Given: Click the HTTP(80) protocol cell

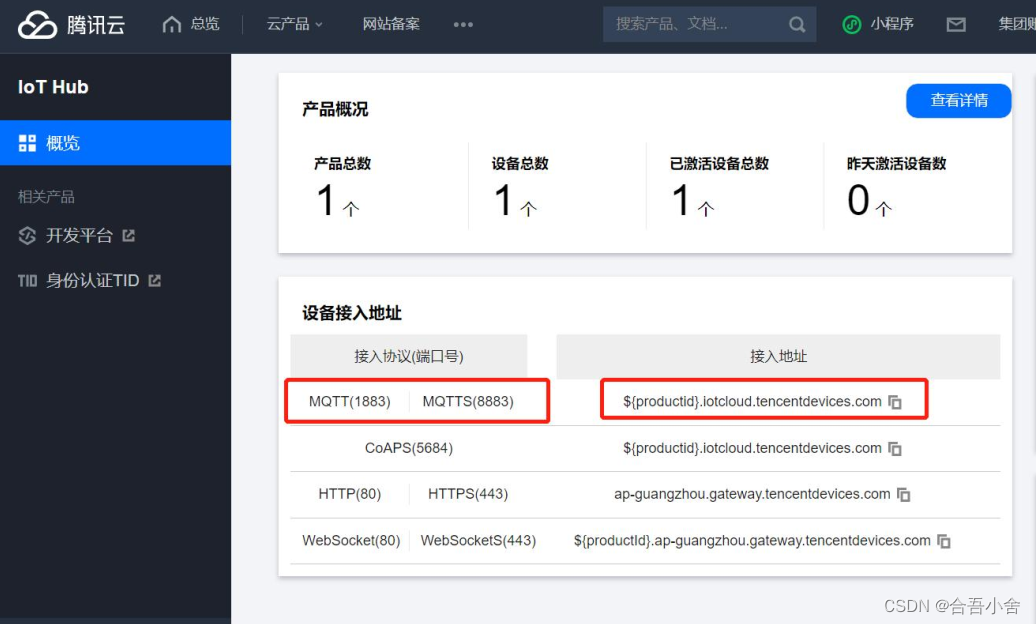Looking at the screenshot, I should [350, 494].
